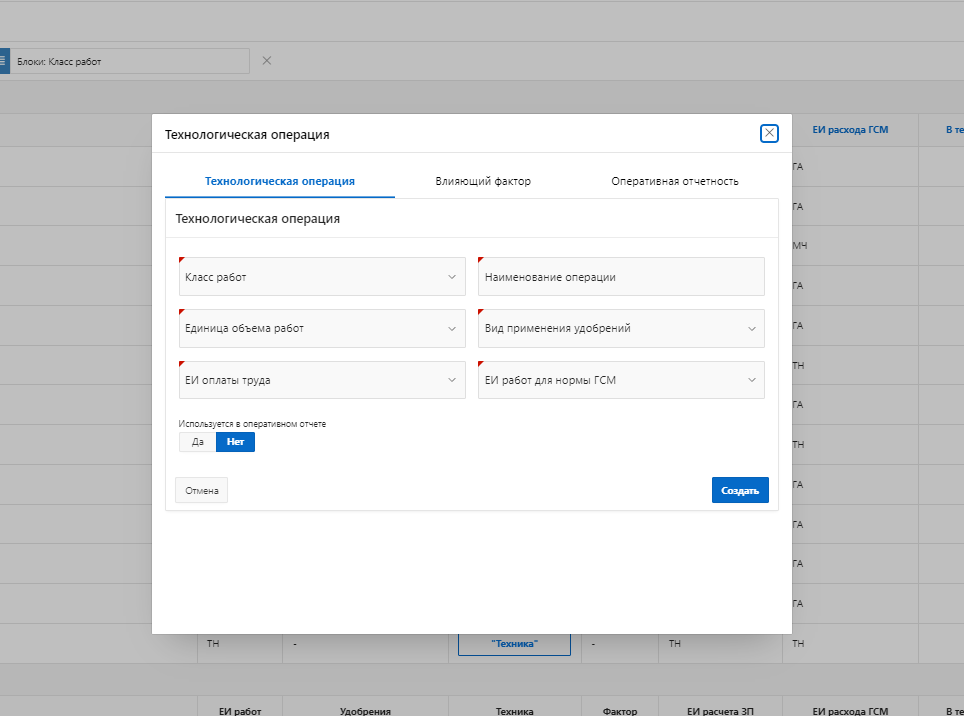
Task: Clear the Блоки: Класс работ filter
Action: pyautogui.click(x=267, y=61)
